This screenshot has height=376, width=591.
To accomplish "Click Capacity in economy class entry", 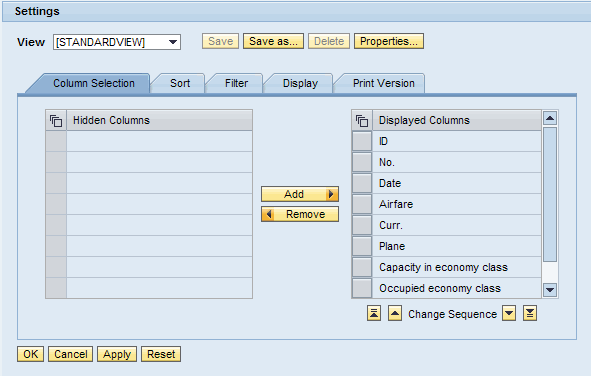I will pyautogui.click(x=457, y=267).
